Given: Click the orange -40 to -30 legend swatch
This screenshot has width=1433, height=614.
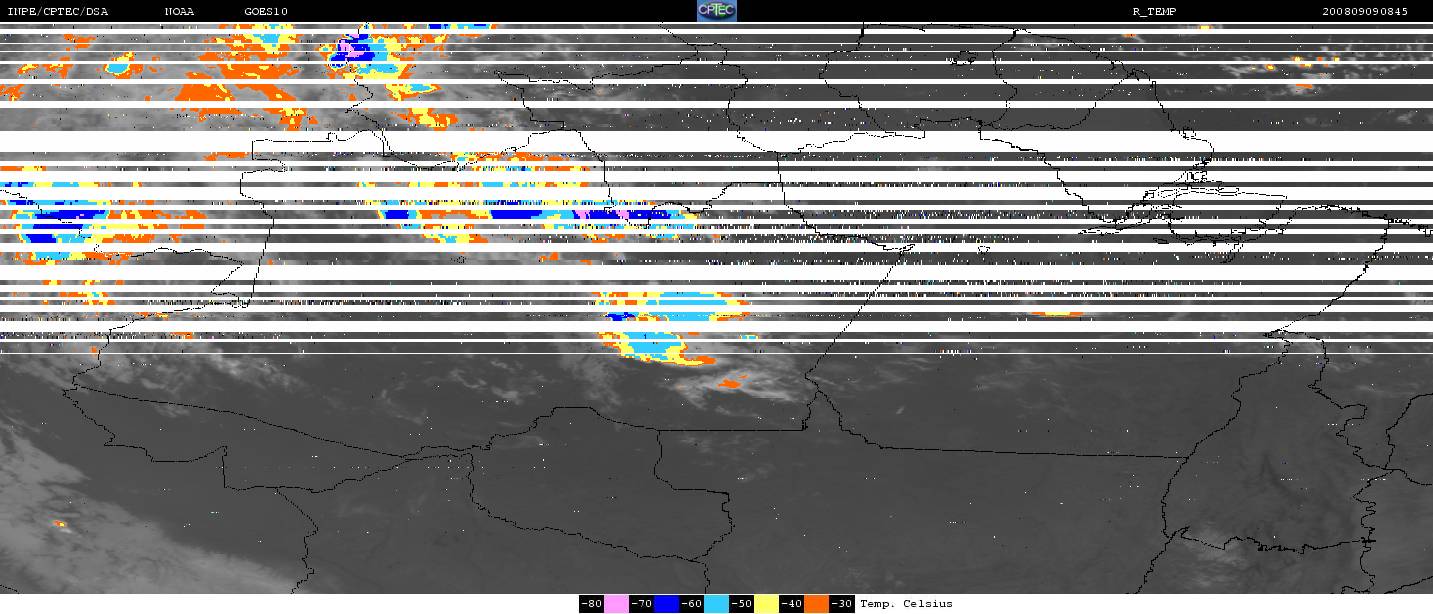Looking at the screenshot, I should [817, 604].
